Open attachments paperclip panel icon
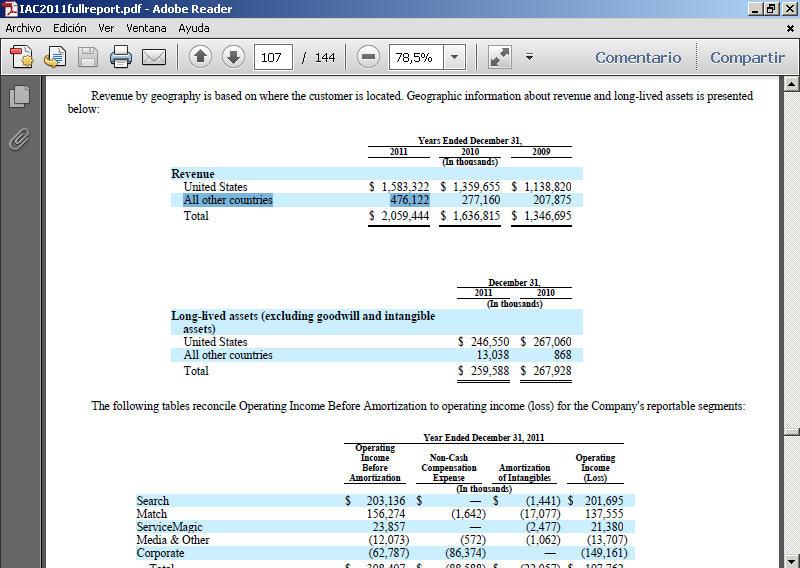Viewport: 800px width, 568px height. [x=19, y=139]
